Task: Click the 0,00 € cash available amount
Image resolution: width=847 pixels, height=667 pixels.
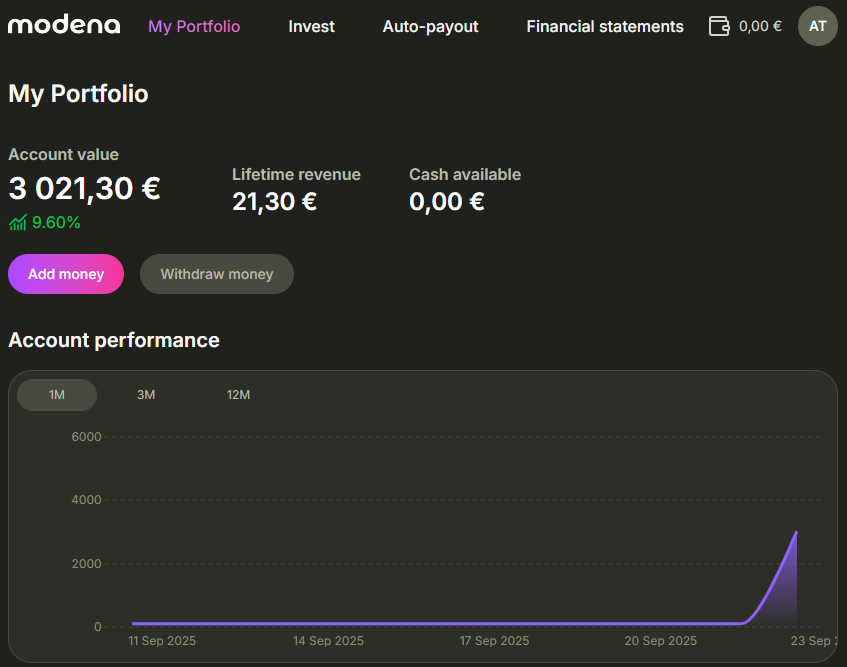Action: pyautogui.click(x=446, y=201)
